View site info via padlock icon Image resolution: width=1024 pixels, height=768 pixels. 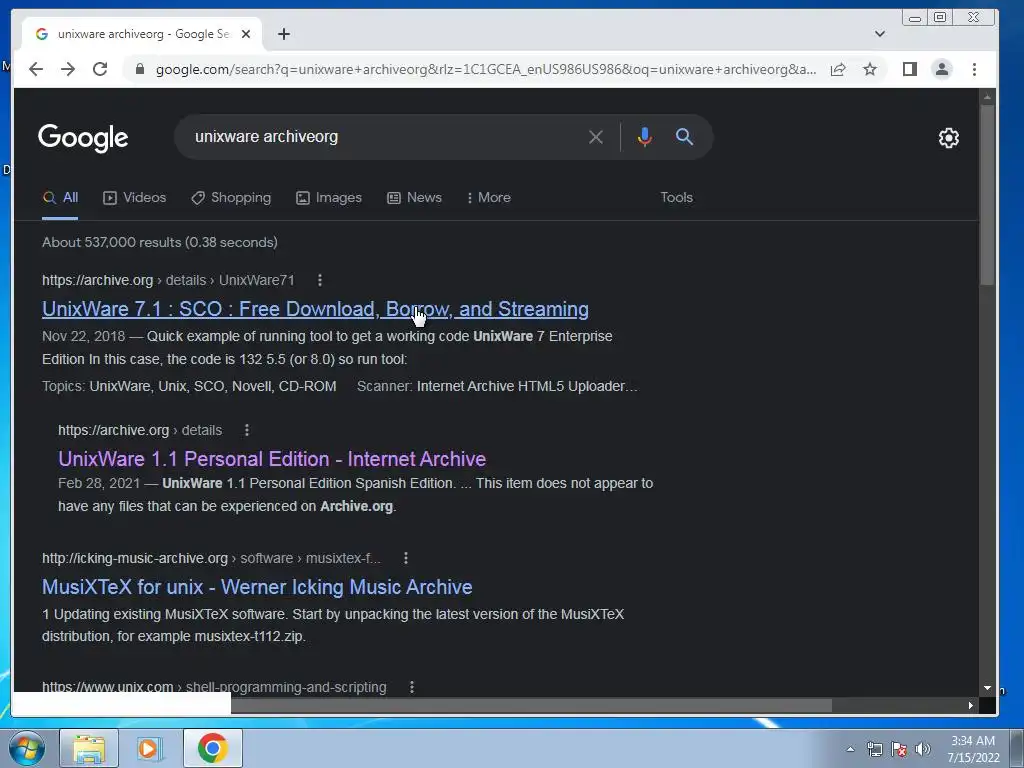(139, 69)
